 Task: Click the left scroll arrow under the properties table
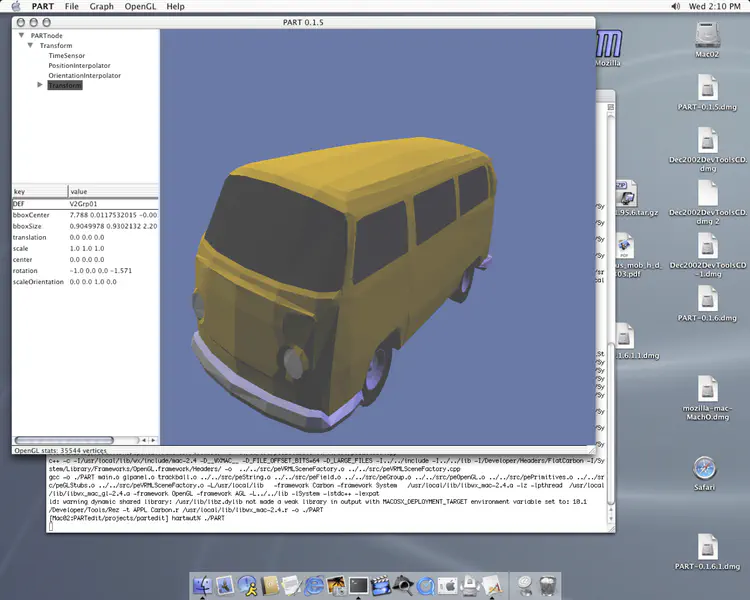tap(144, 440)
